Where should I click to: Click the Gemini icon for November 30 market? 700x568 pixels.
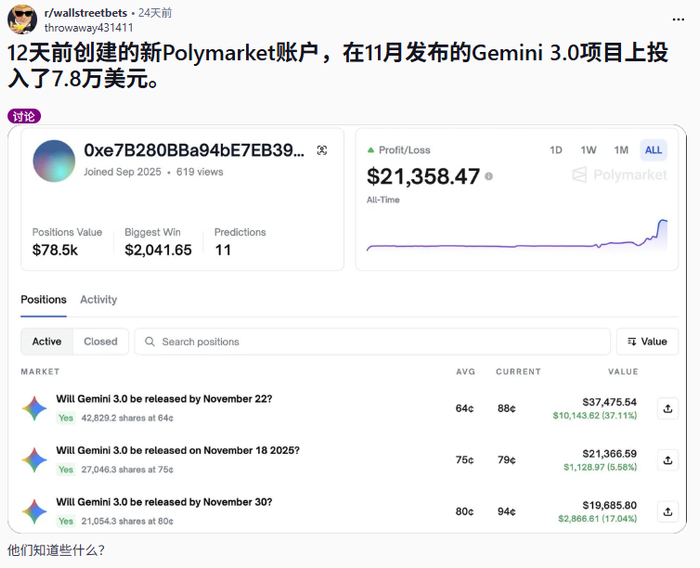point(34,512)
